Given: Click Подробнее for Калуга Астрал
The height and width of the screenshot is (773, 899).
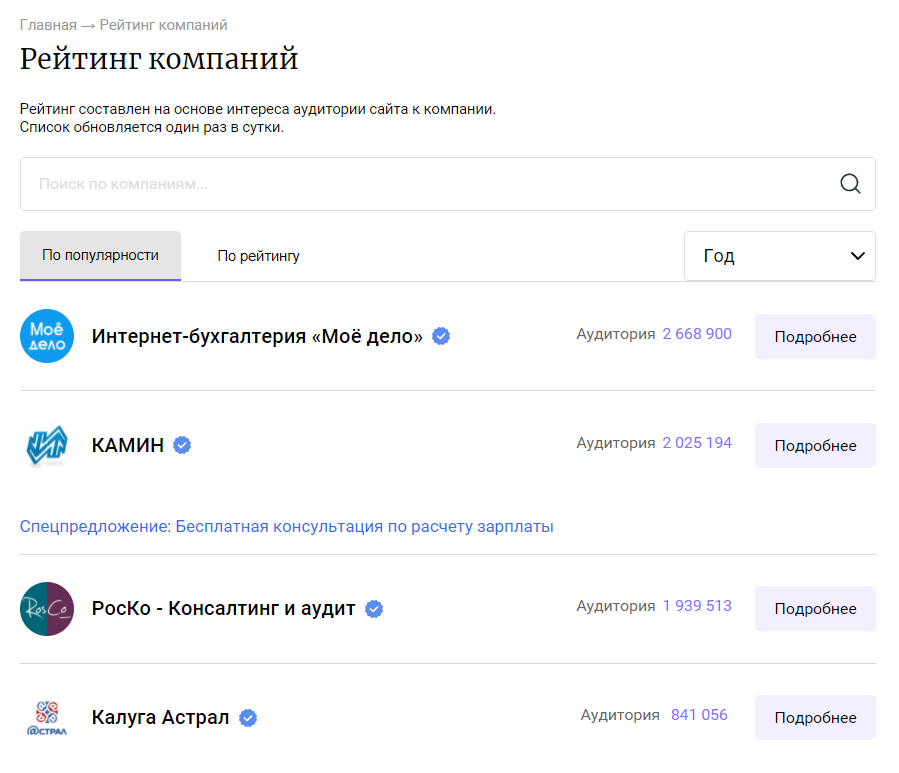Looking at the screenshot, I should [x=815, y=717].
